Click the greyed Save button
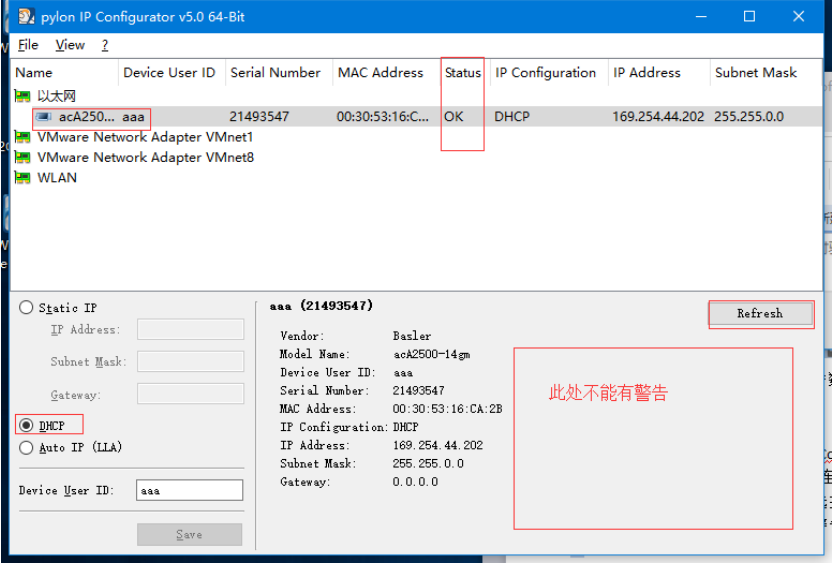 point(189,534)
